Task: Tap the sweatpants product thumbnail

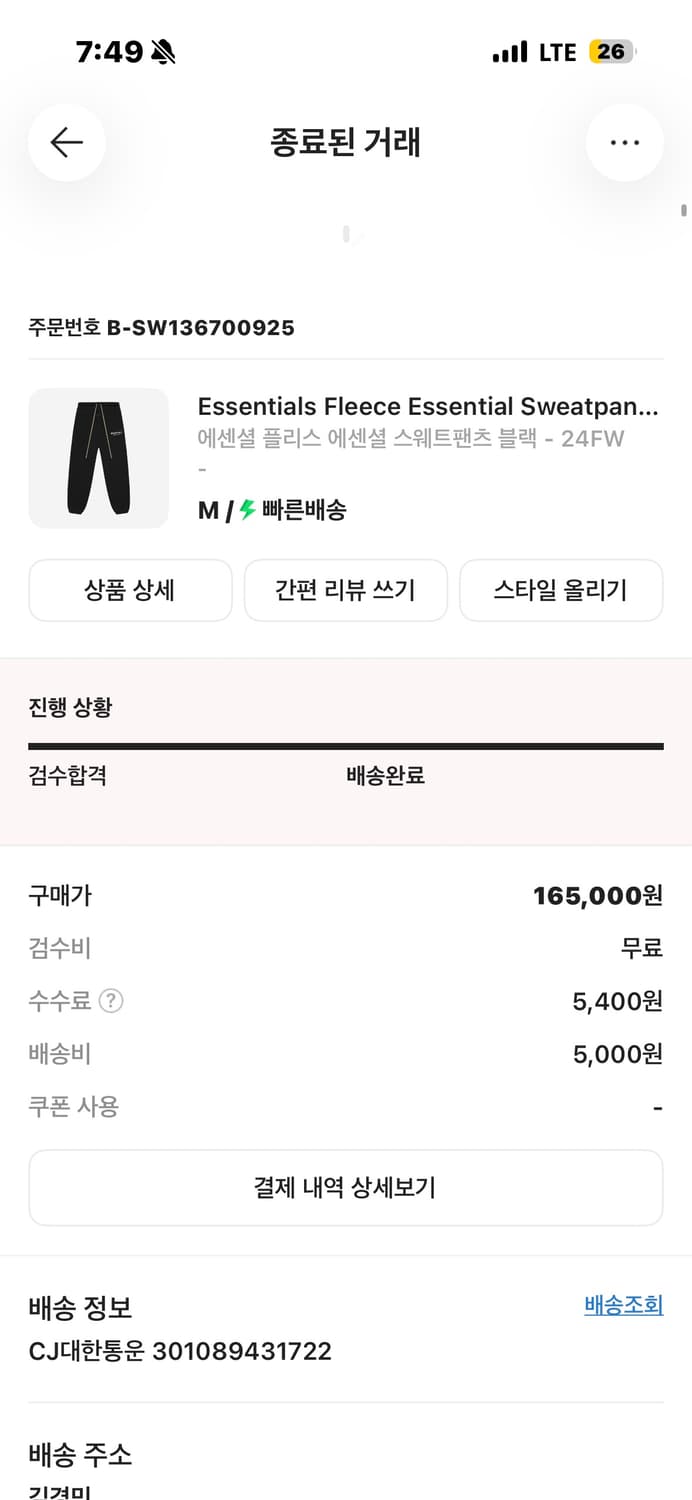Action: [x=99, y=458]
